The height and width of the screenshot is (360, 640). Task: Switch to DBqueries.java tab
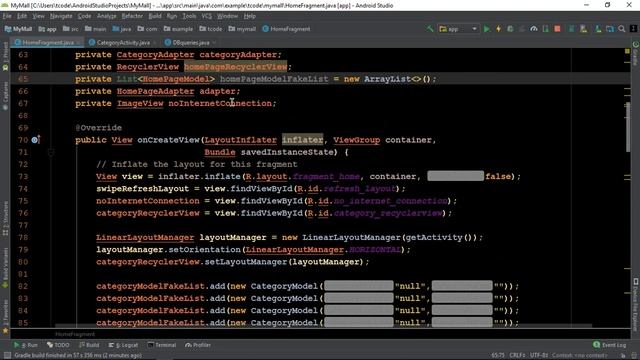click(x=190, y=42)
